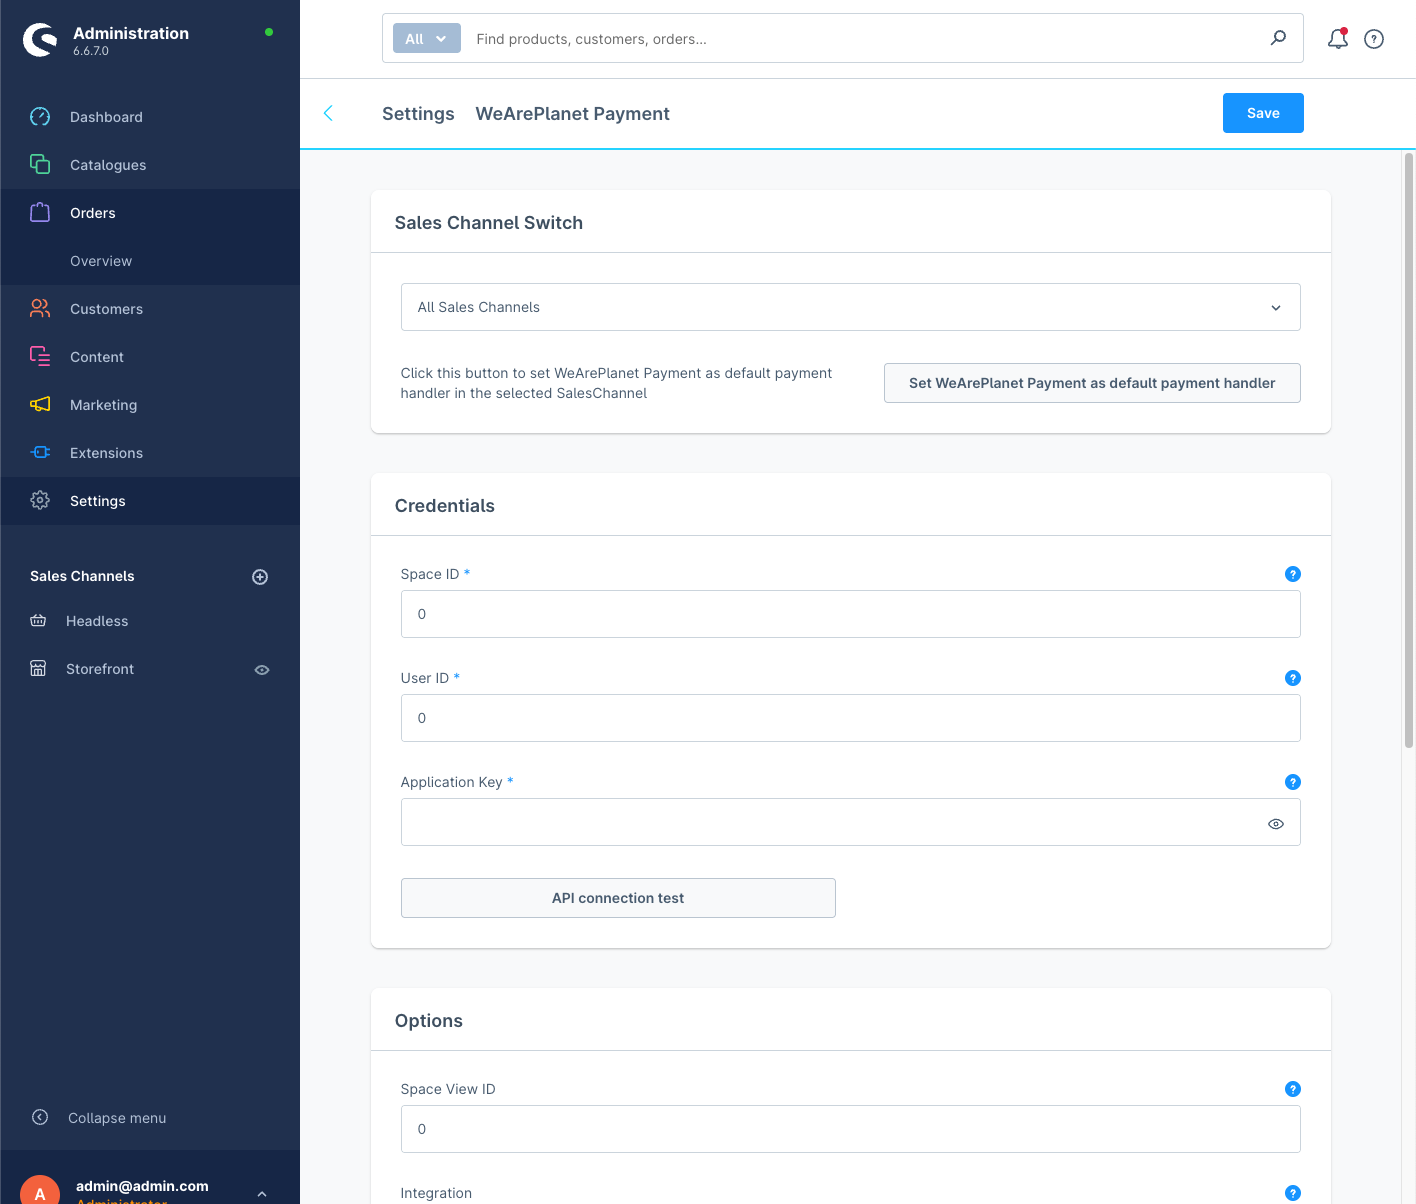Open the Dashboard from the sidebar

[40, 116]
